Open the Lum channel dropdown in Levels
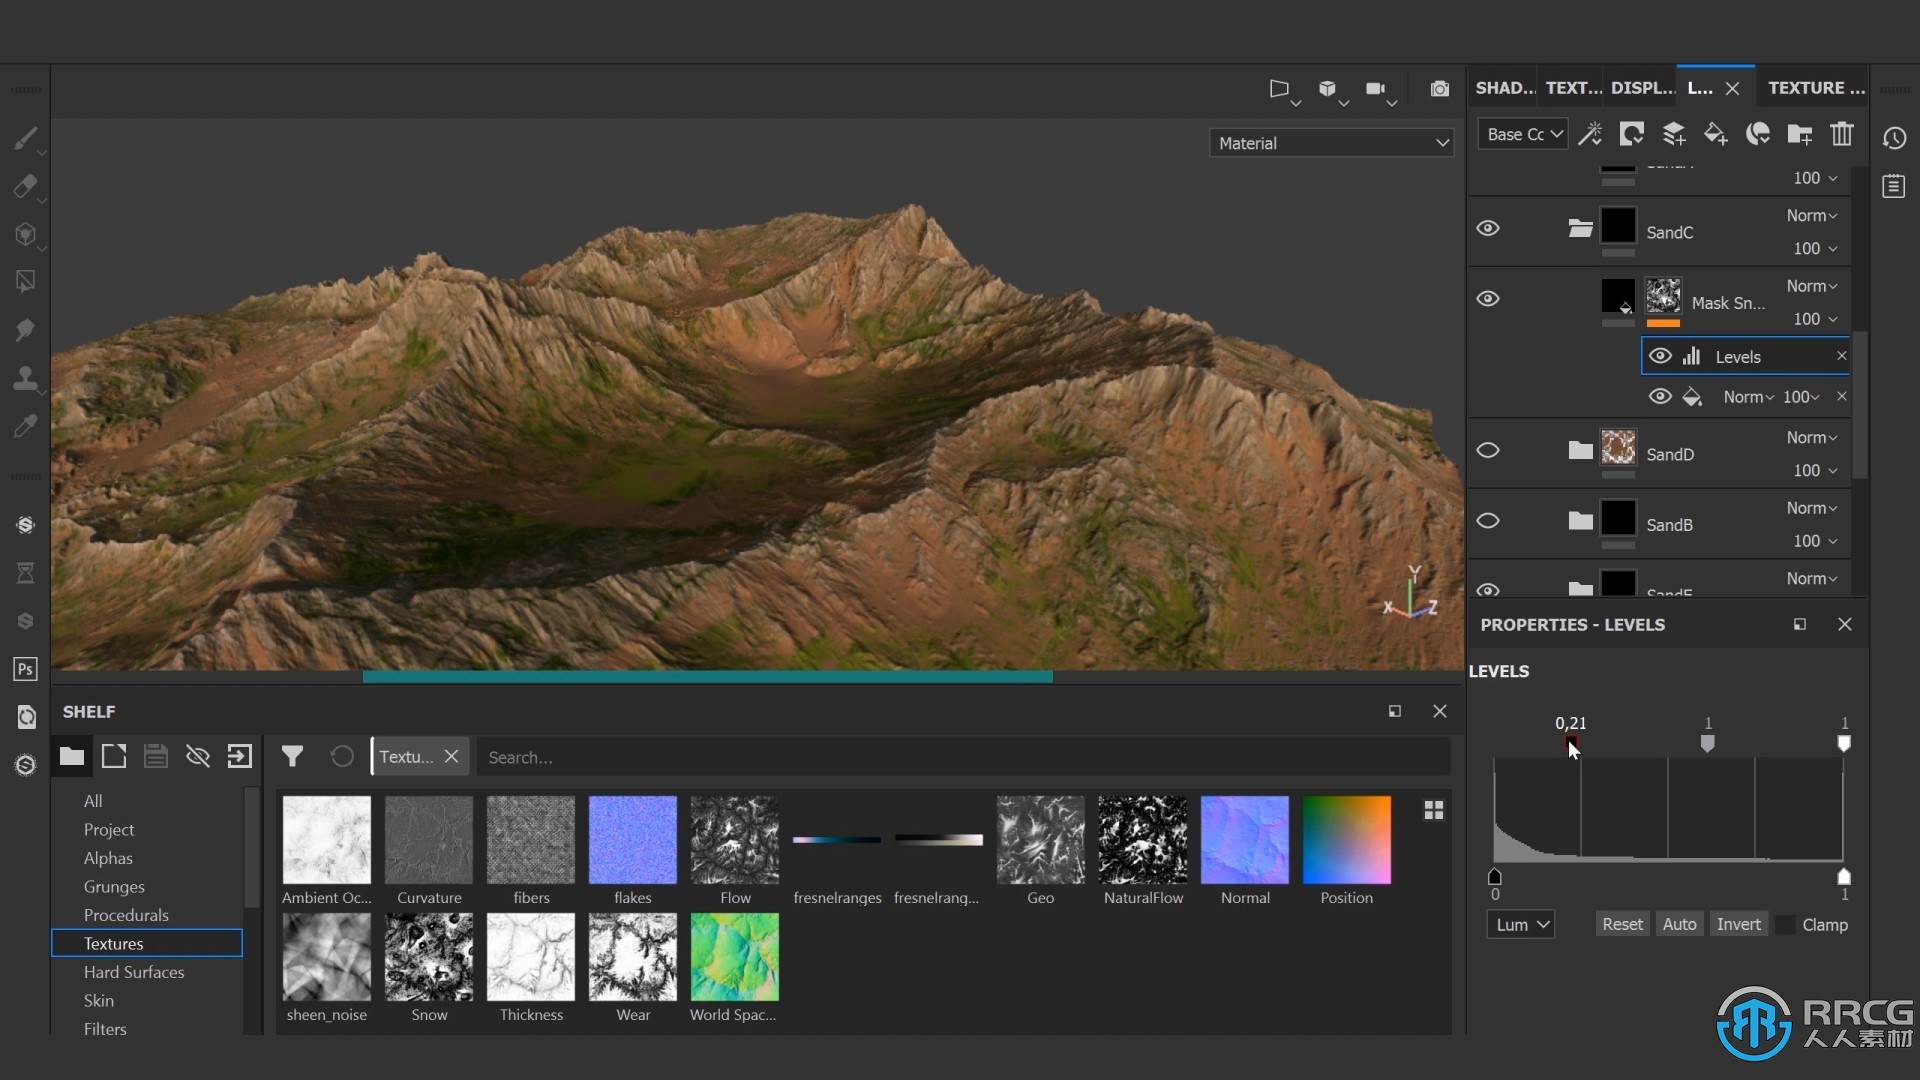 click(x=1519, y=923)
